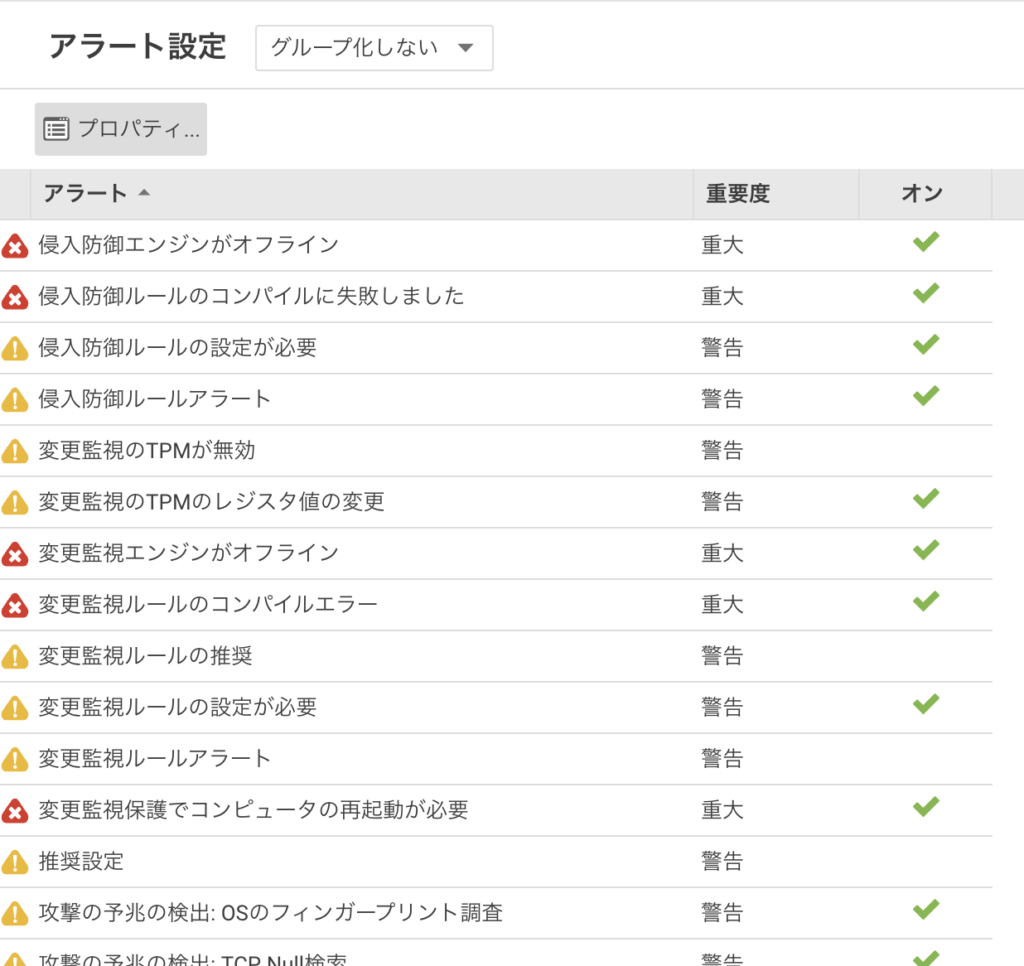This screenshot has height=966, width=1024.
Task: Open the グループ化しない grouping dropdown
Action: tap(374, 48)
